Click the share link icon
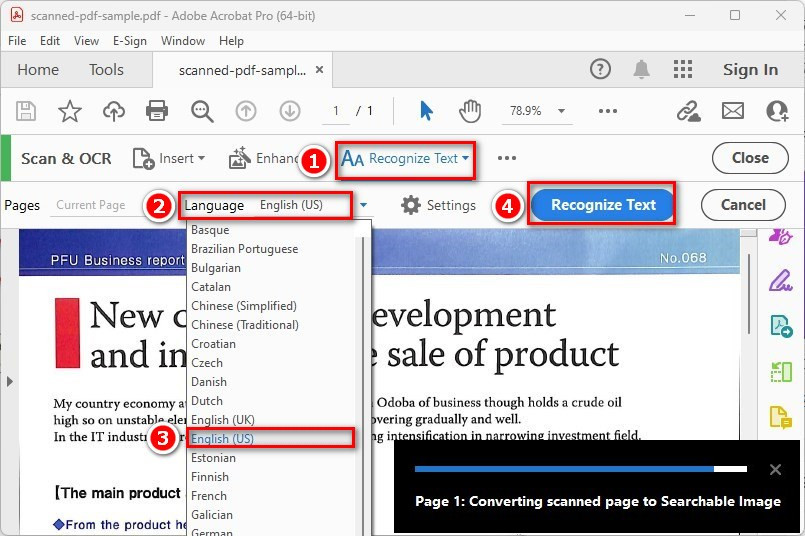 tap(688, 111)
